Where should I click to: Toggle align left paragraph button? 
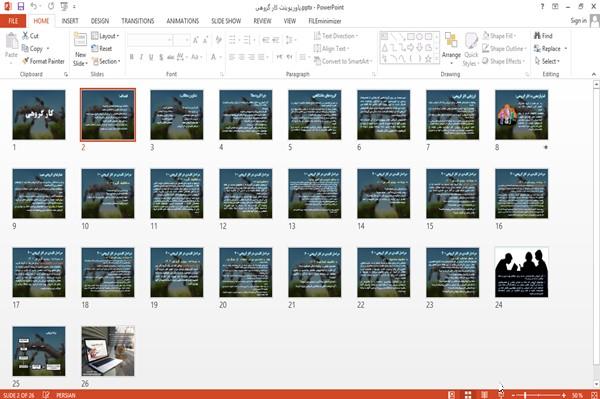pyautogui.click(x=232, y=57)
